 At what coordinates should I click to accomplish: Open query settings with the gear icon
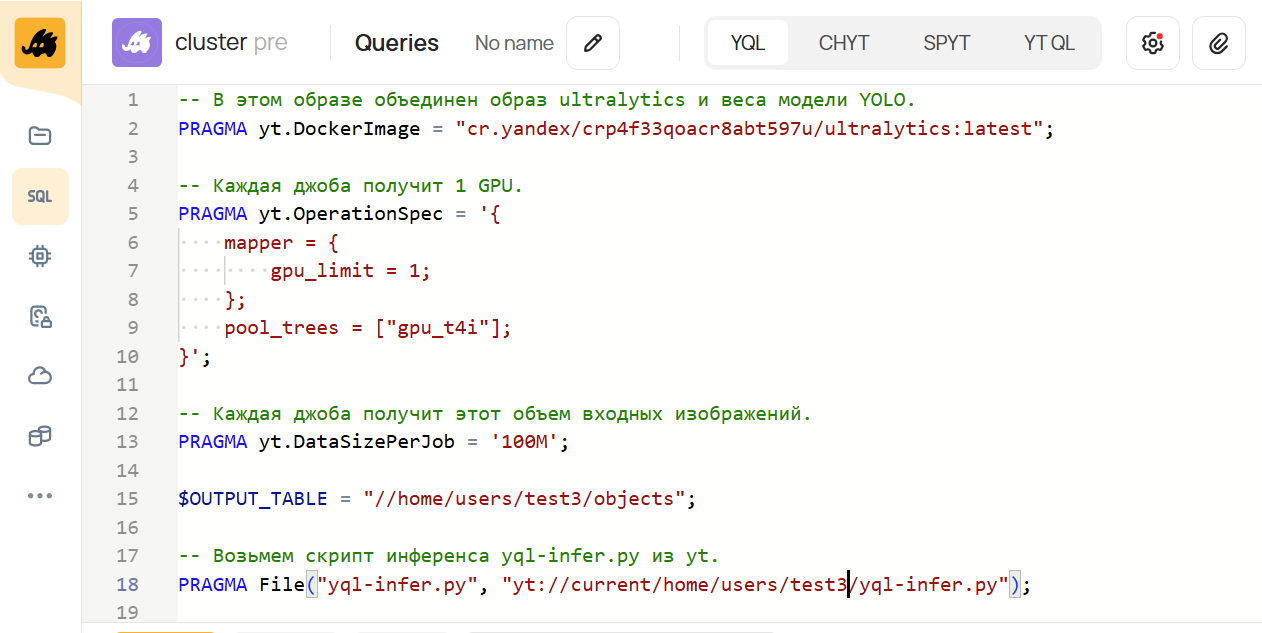1152,43
